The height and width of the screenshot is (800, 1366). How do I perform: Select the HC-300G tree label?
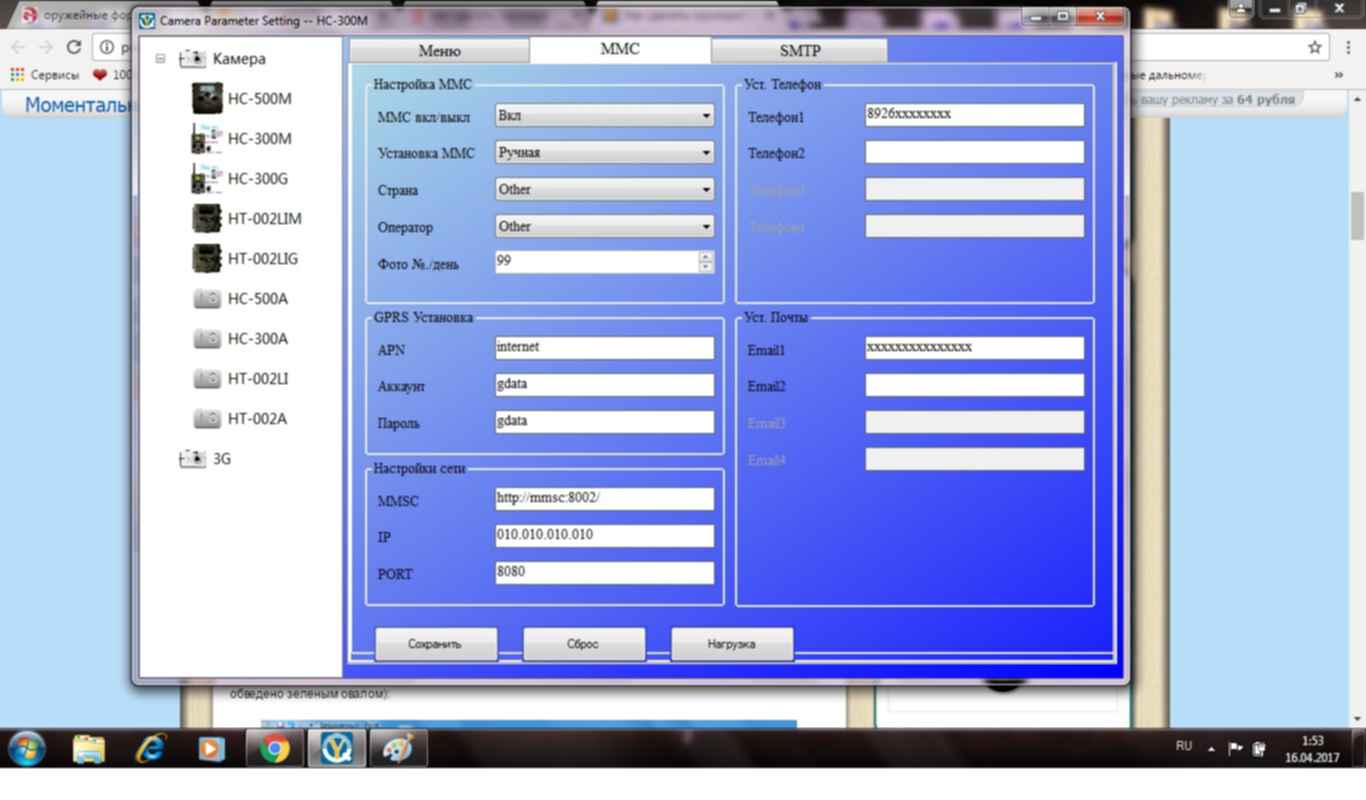[x=258, y=178]
